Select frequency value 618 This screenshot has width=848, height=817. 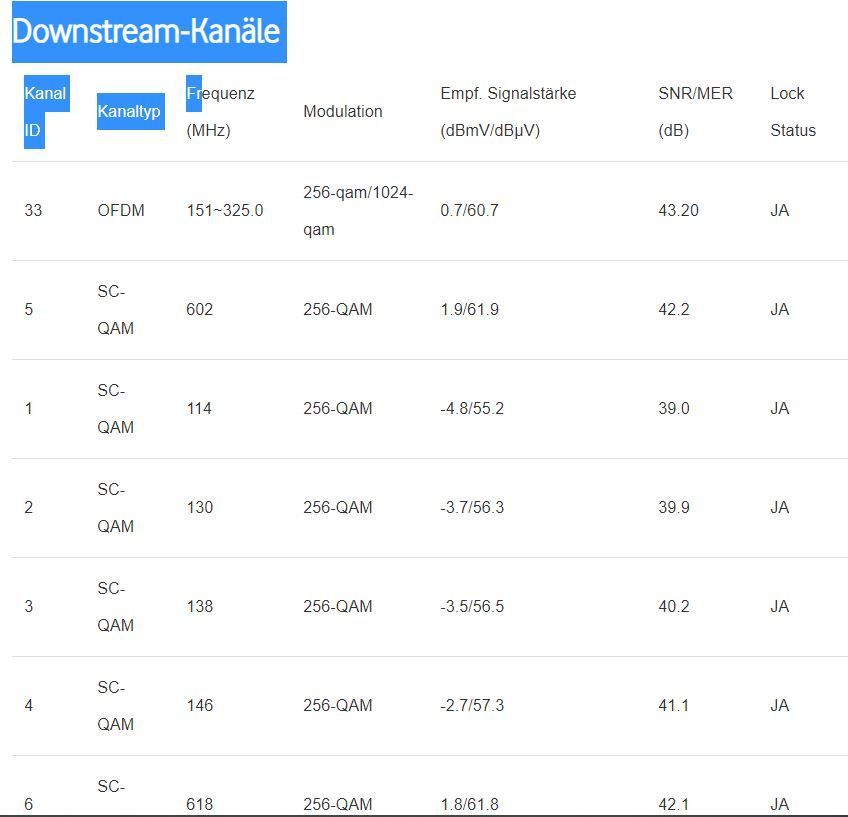click(200, 804)
